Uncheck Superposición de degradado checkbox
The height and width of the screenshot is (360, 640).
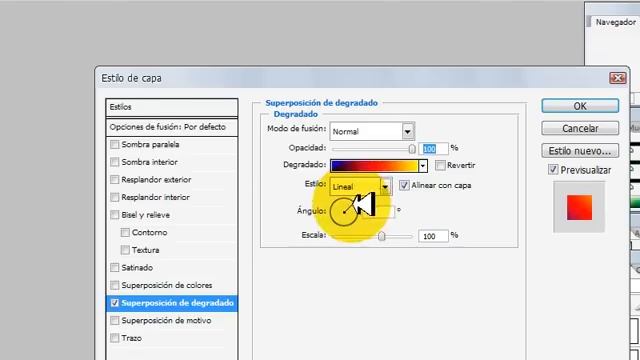tap(115, 303)
